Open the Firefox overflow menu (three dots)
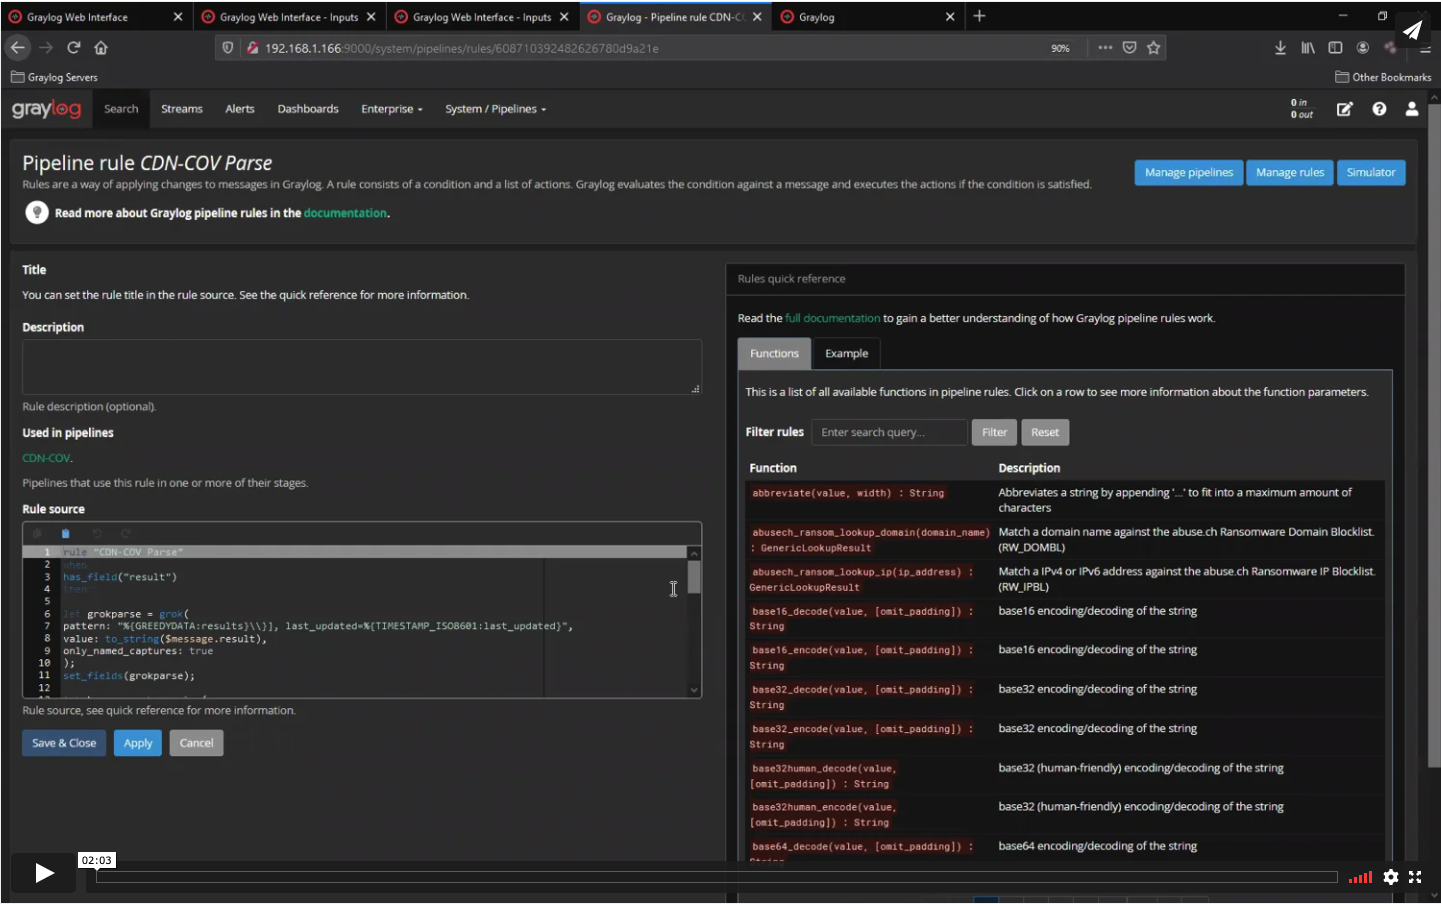The width and height of the screenshot is (1441, 904). pos(1107,46)
